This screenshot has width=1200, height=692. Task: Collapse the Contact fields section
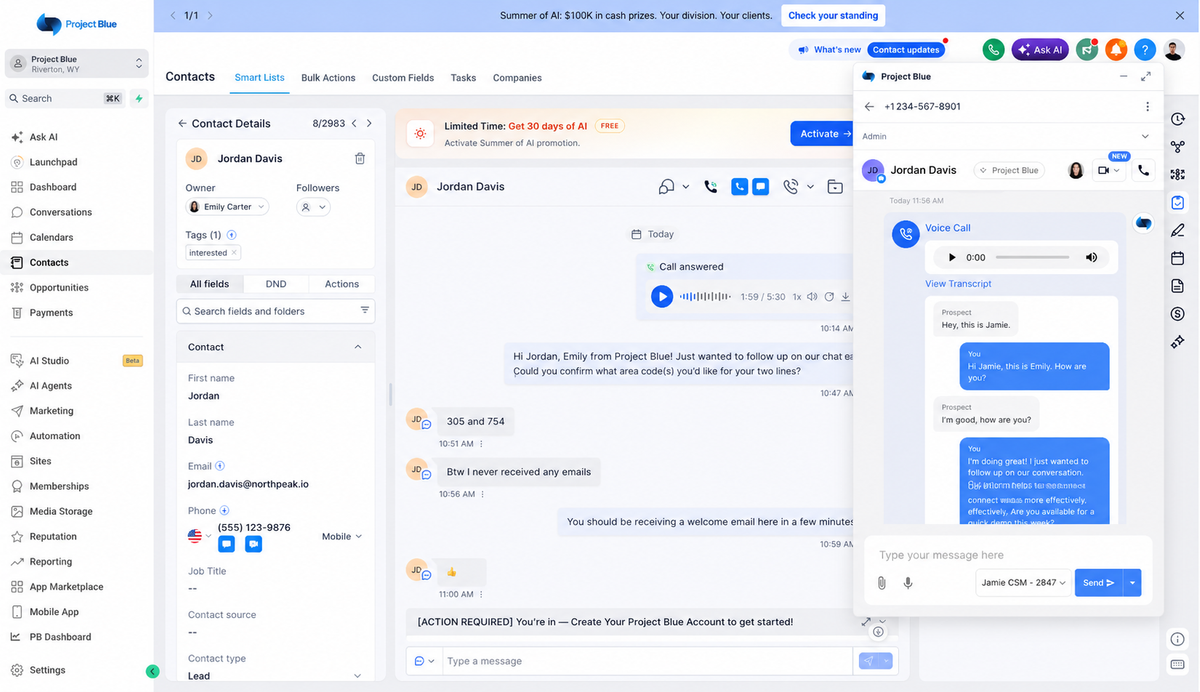coord(358,347)
